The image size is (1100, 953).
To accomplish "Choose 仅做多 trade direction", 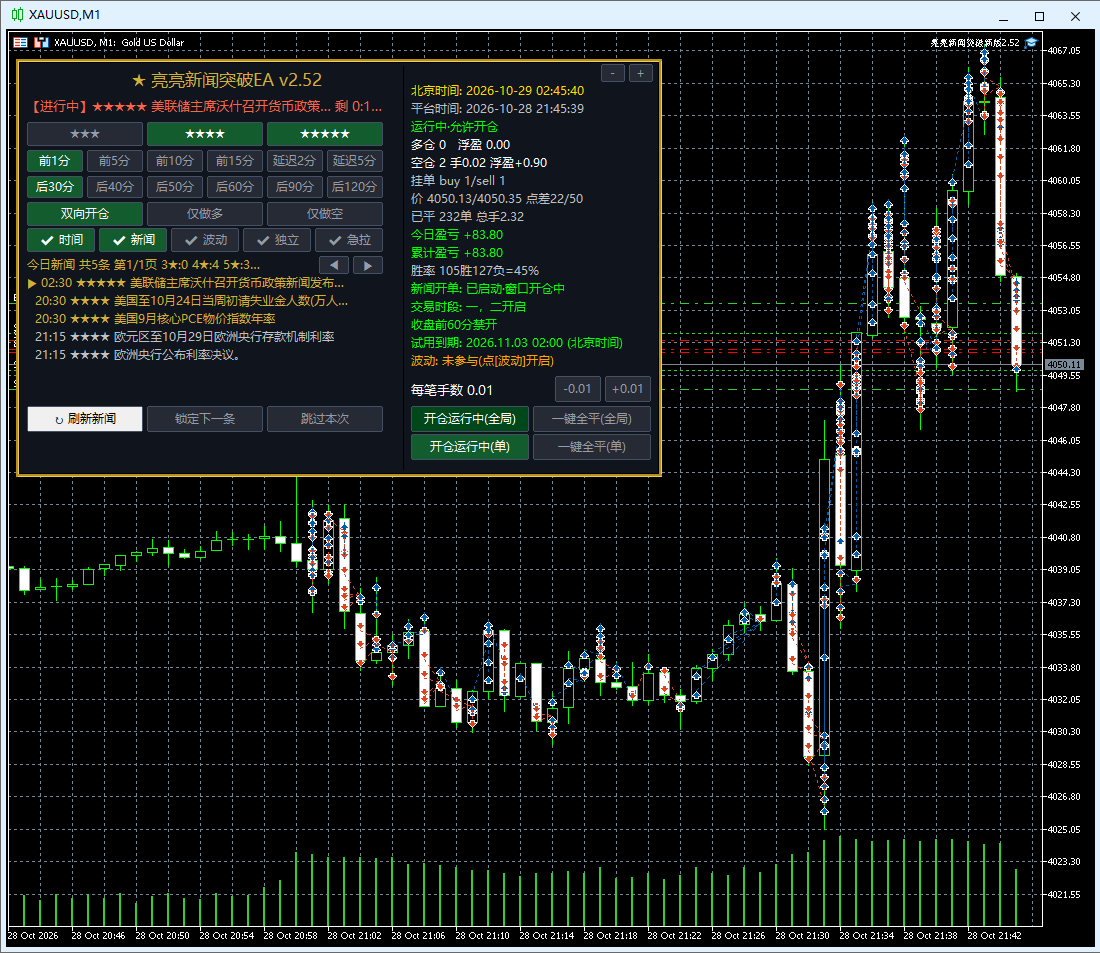I will pyautogui.click(x=205, y=214).
